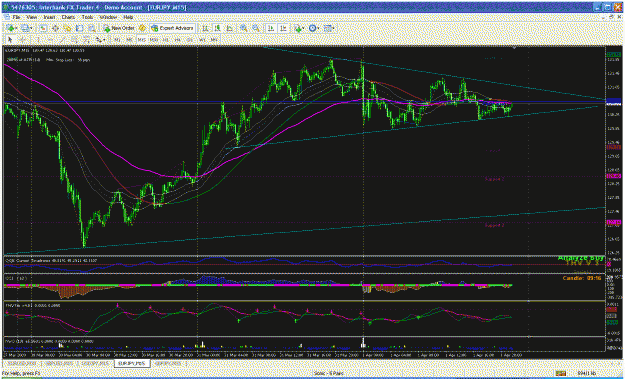
Task: Open the Insert menu
Action: 49,17
